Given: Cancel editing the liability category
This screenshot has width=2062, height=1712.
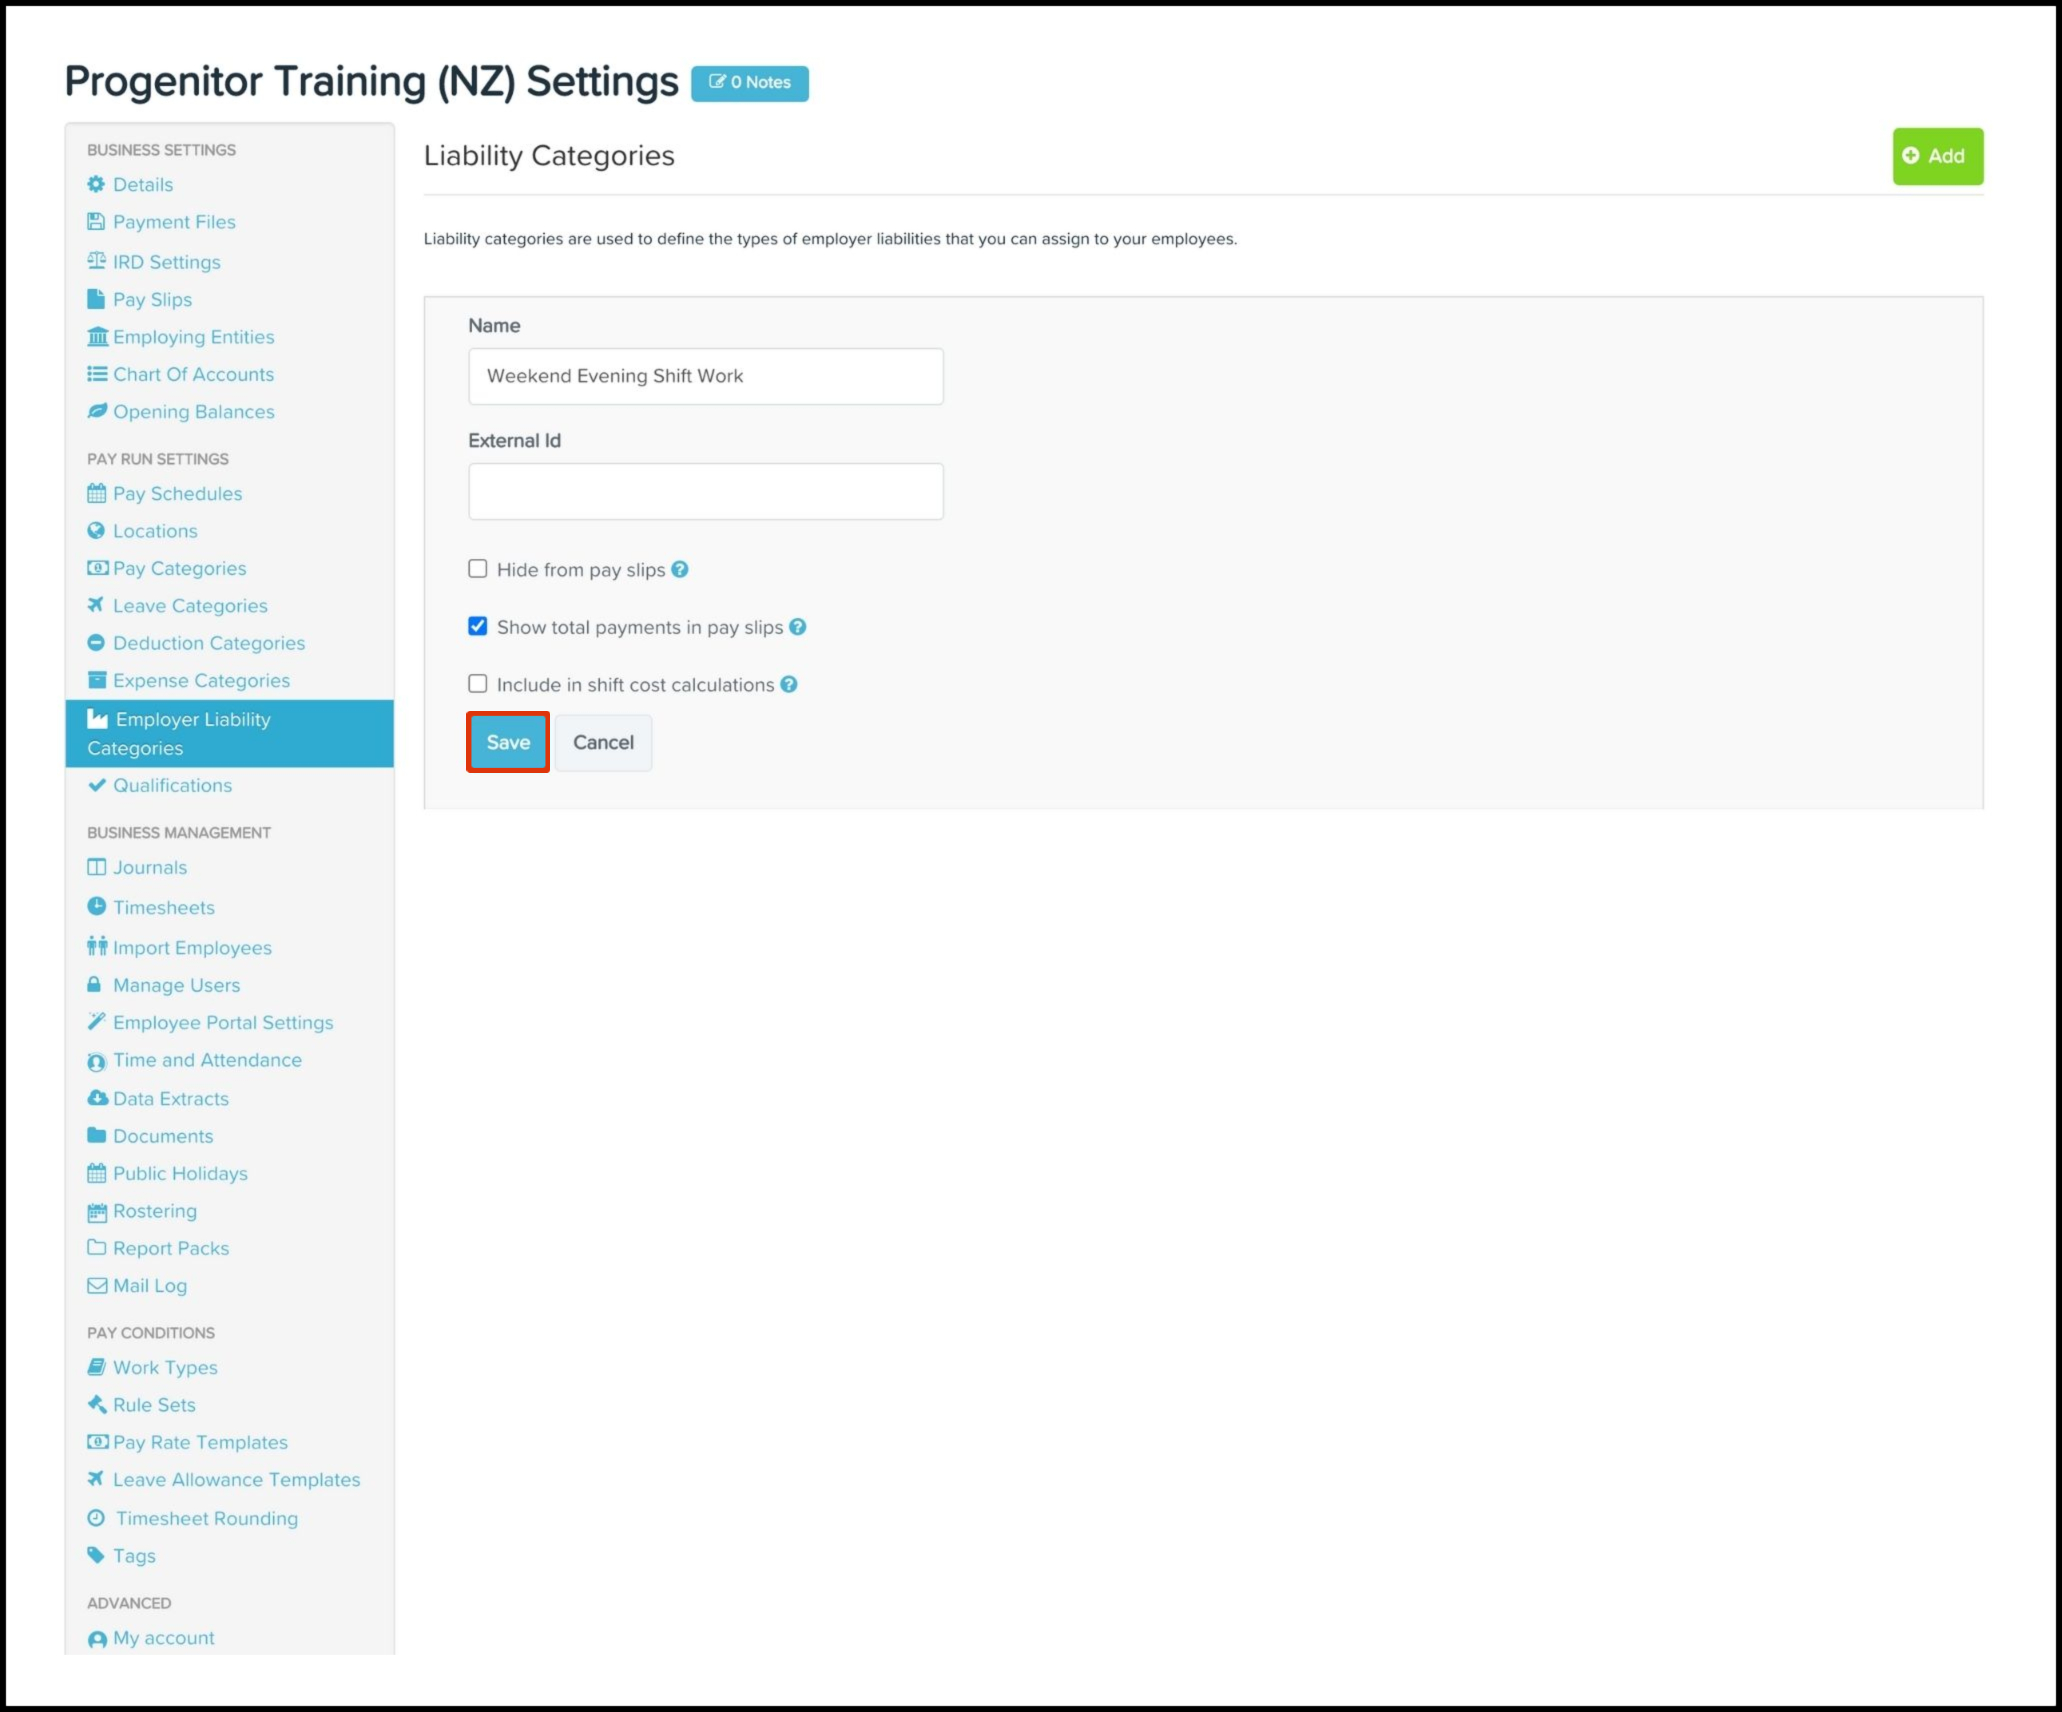Looking at the screenshot, I should point(603,742).
